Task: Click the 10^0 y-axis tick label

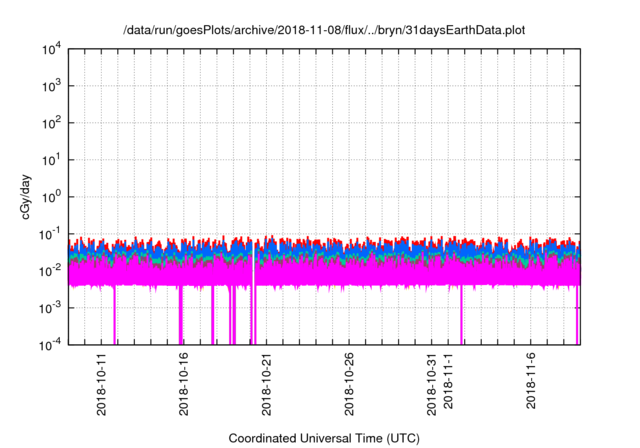Action: [x=52, y=197]
